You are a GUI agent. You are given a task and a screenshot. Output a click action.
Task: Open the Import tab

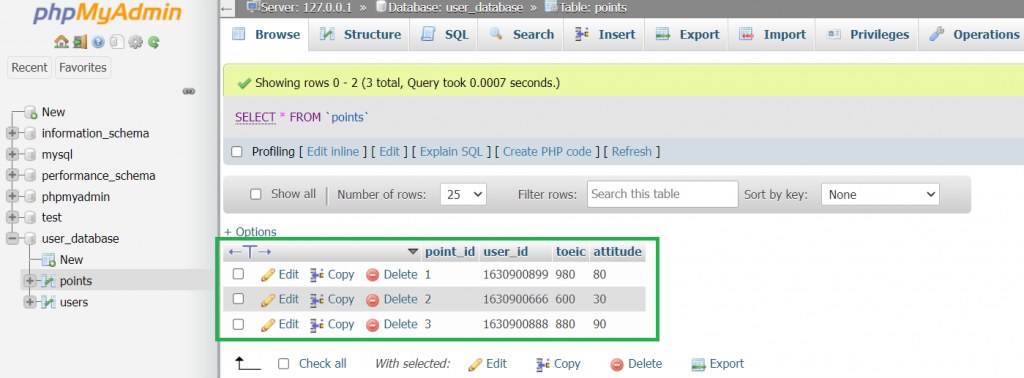coord(771,35)
